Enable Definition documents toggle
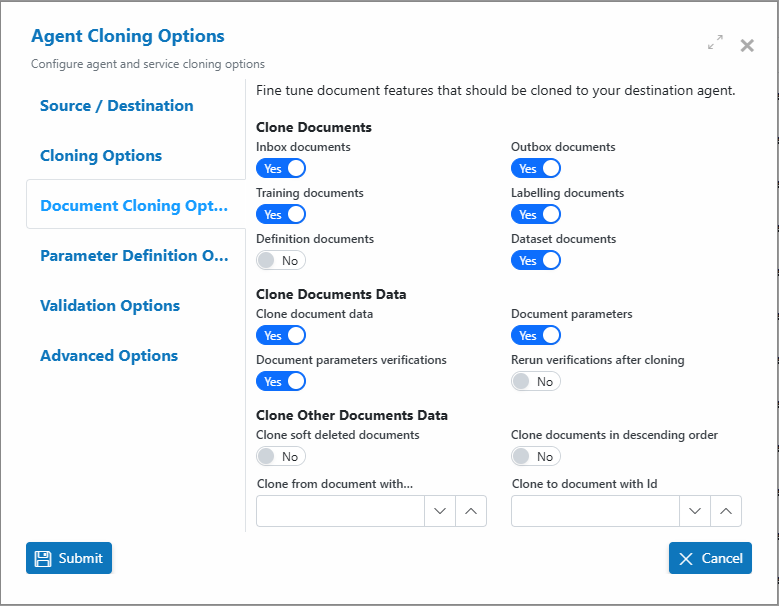Image resolution: width=779 pixels, height=606 pixels. coord(281,260)
